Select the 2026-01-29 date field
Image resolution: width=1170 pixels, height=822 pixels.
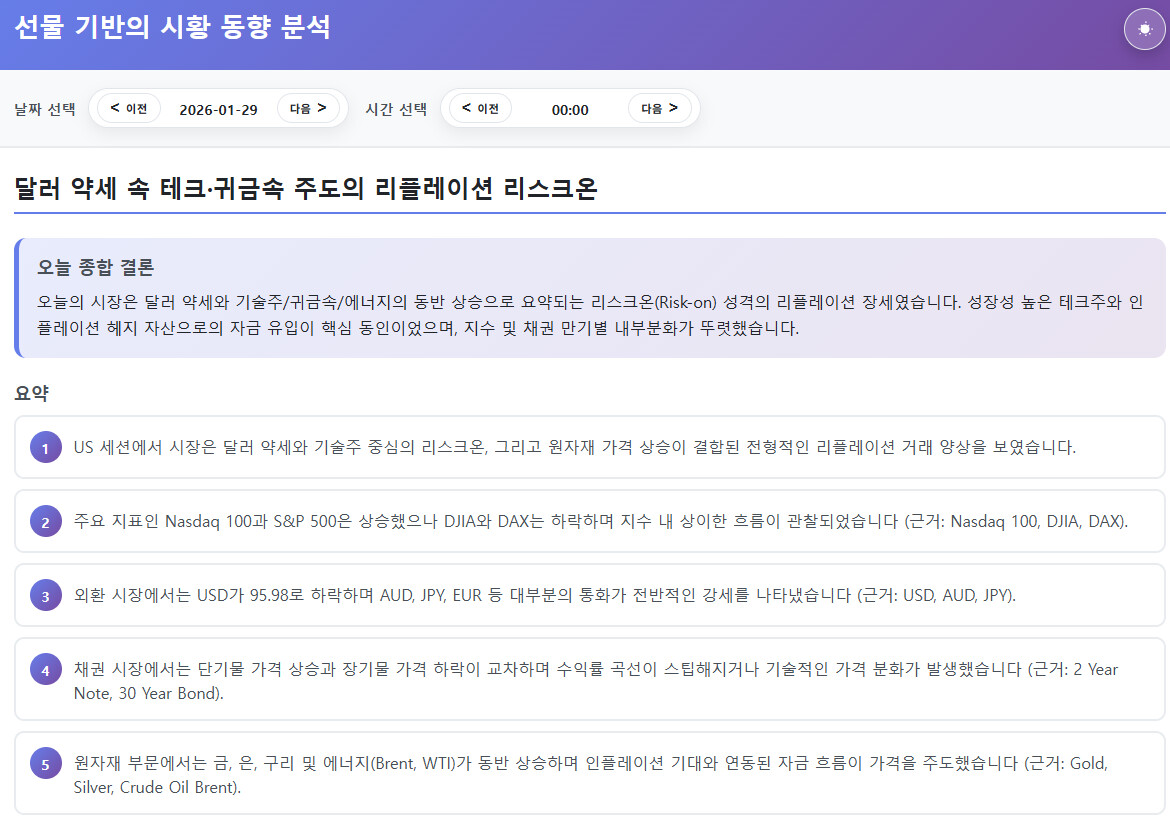pyautogui.click(x=218, y=109)
